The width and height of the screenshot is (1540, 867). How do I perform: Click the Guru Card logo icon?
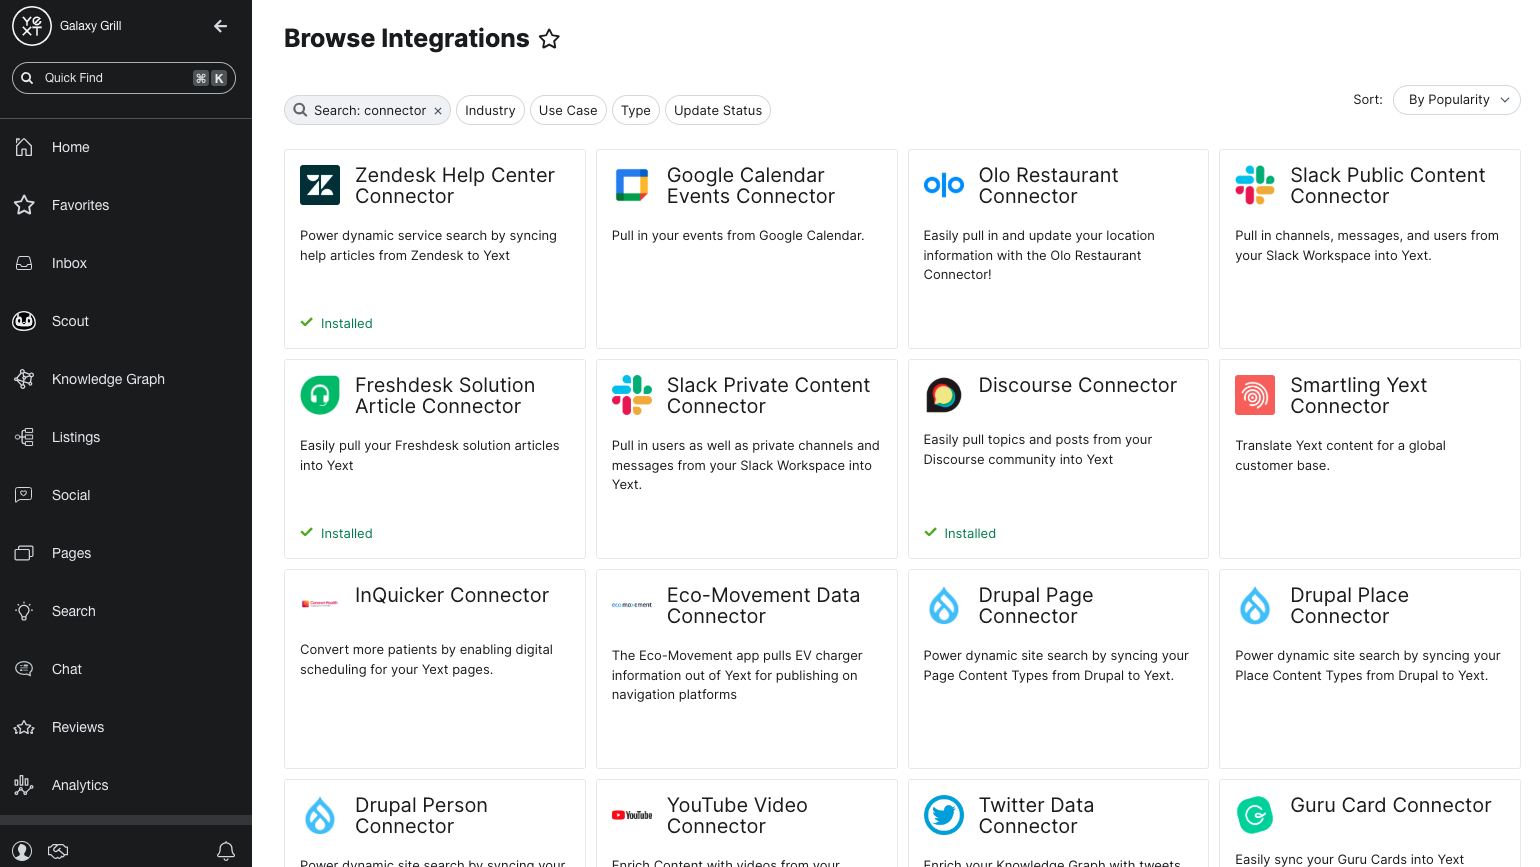pos(1255,815)
